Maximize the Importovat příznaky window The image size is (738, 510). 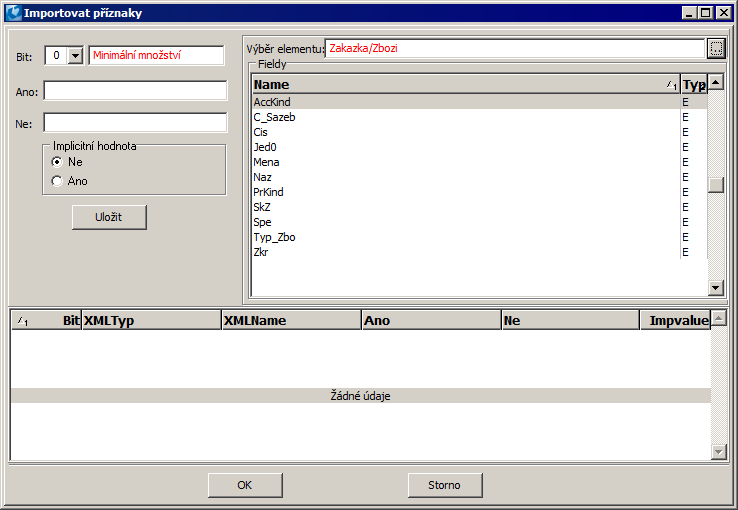pos(705,13)
